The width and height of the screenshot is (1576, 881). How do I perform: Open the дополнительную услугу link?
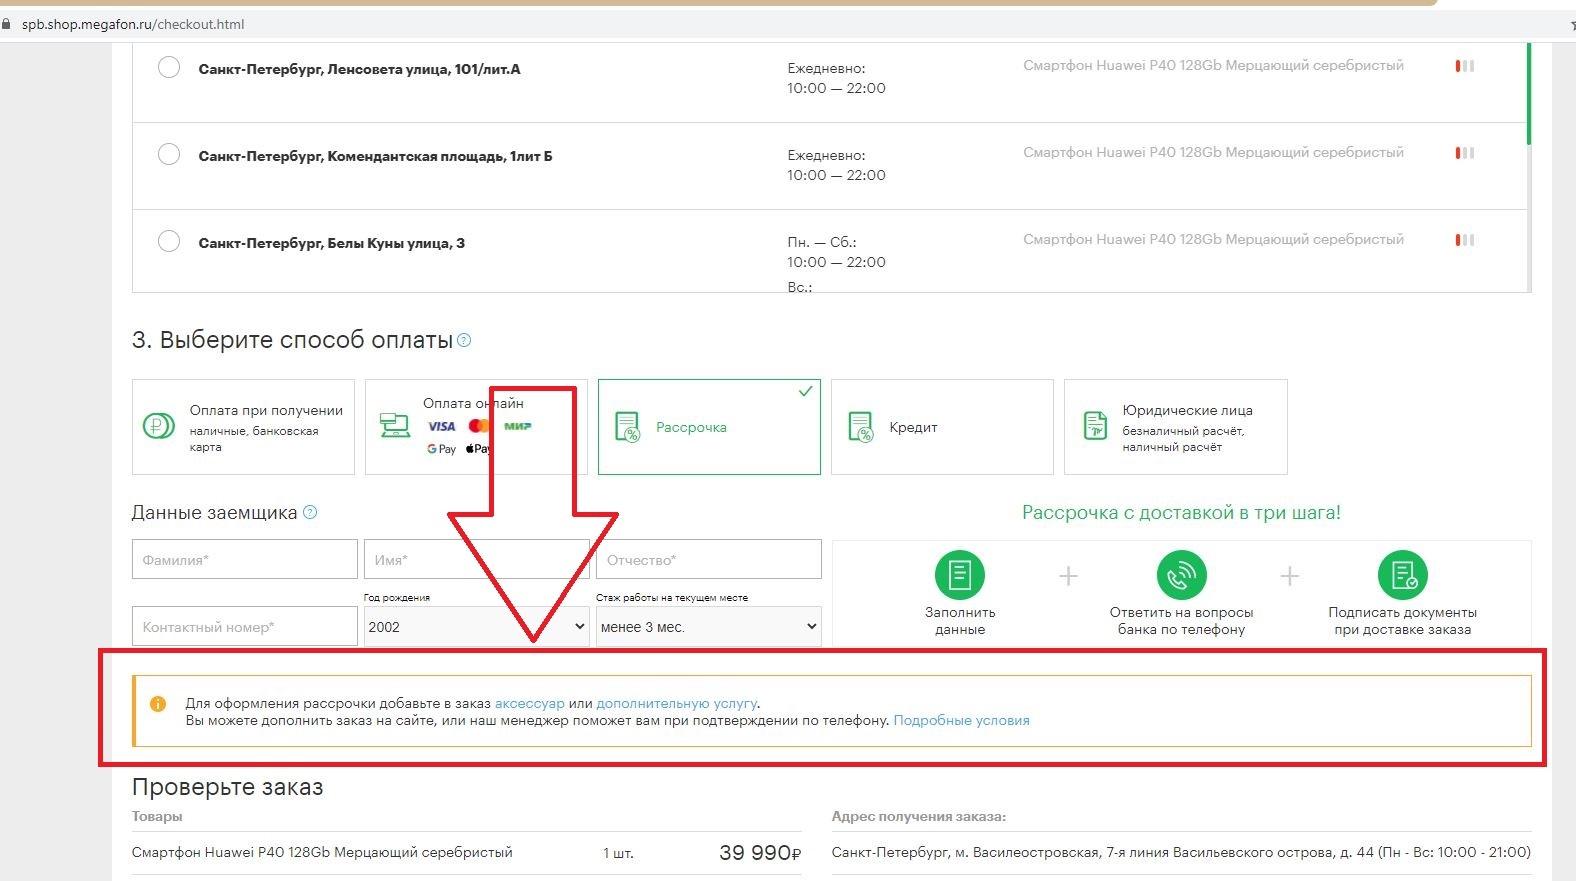click(677, 704)
